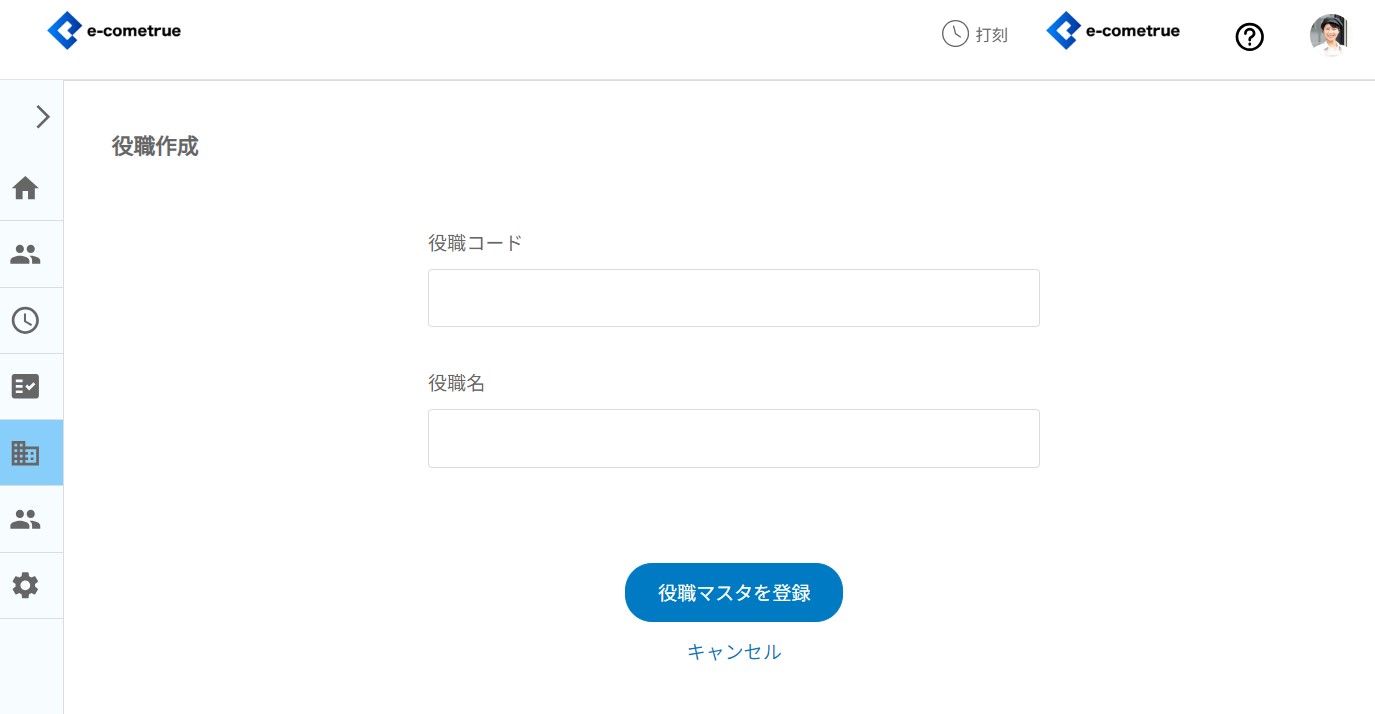1375x714 pixels.
Task: Expand the sidebar with the chevron arrow
Action: (x=42, y=117)
